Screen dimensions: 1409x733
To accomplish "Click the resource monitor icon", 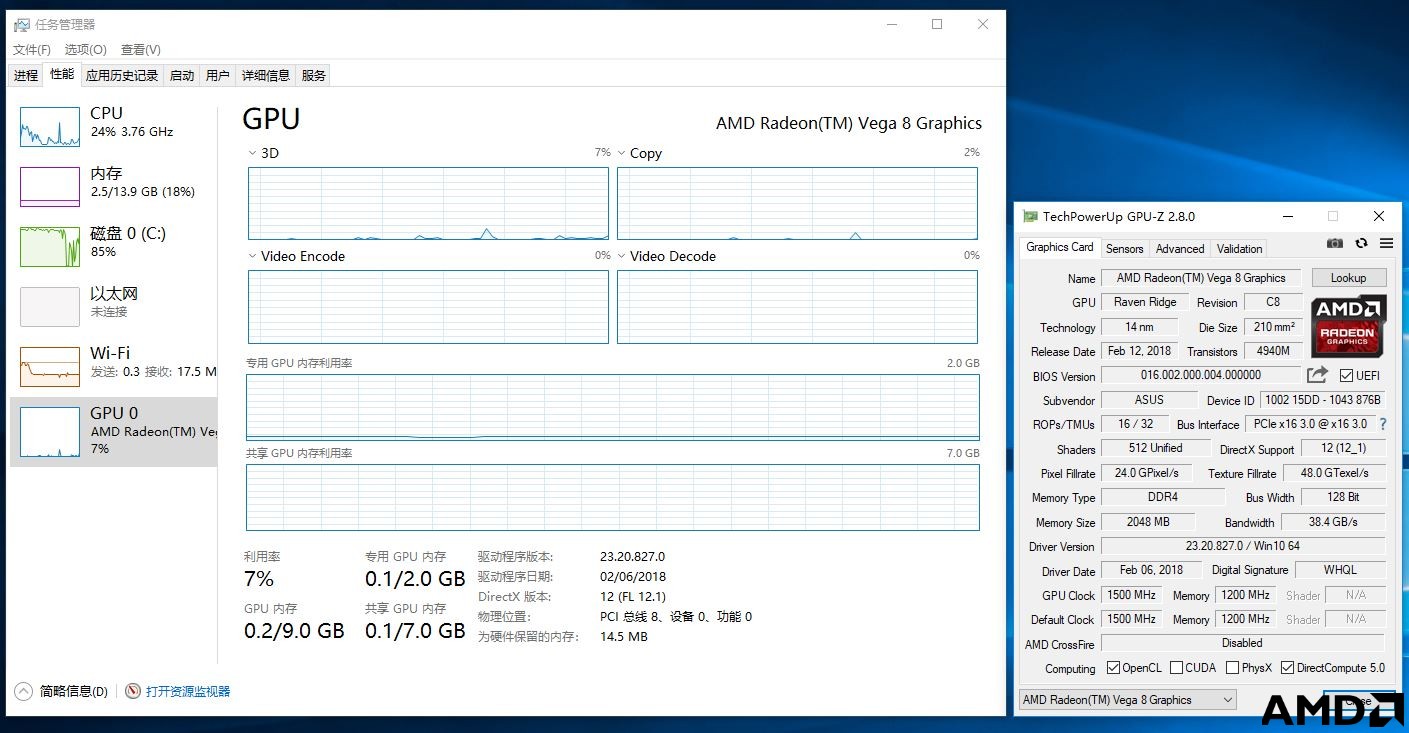I will click(x=133, y=691).
